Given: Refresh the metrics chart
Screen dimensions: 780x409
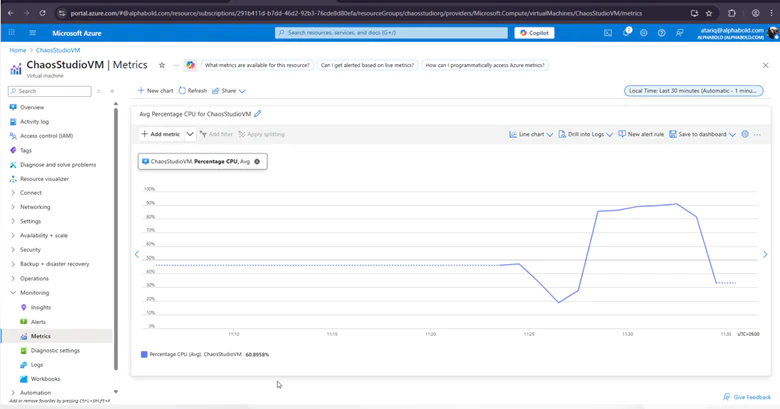Looking at the screenshot, I should (x=193, y=91).
